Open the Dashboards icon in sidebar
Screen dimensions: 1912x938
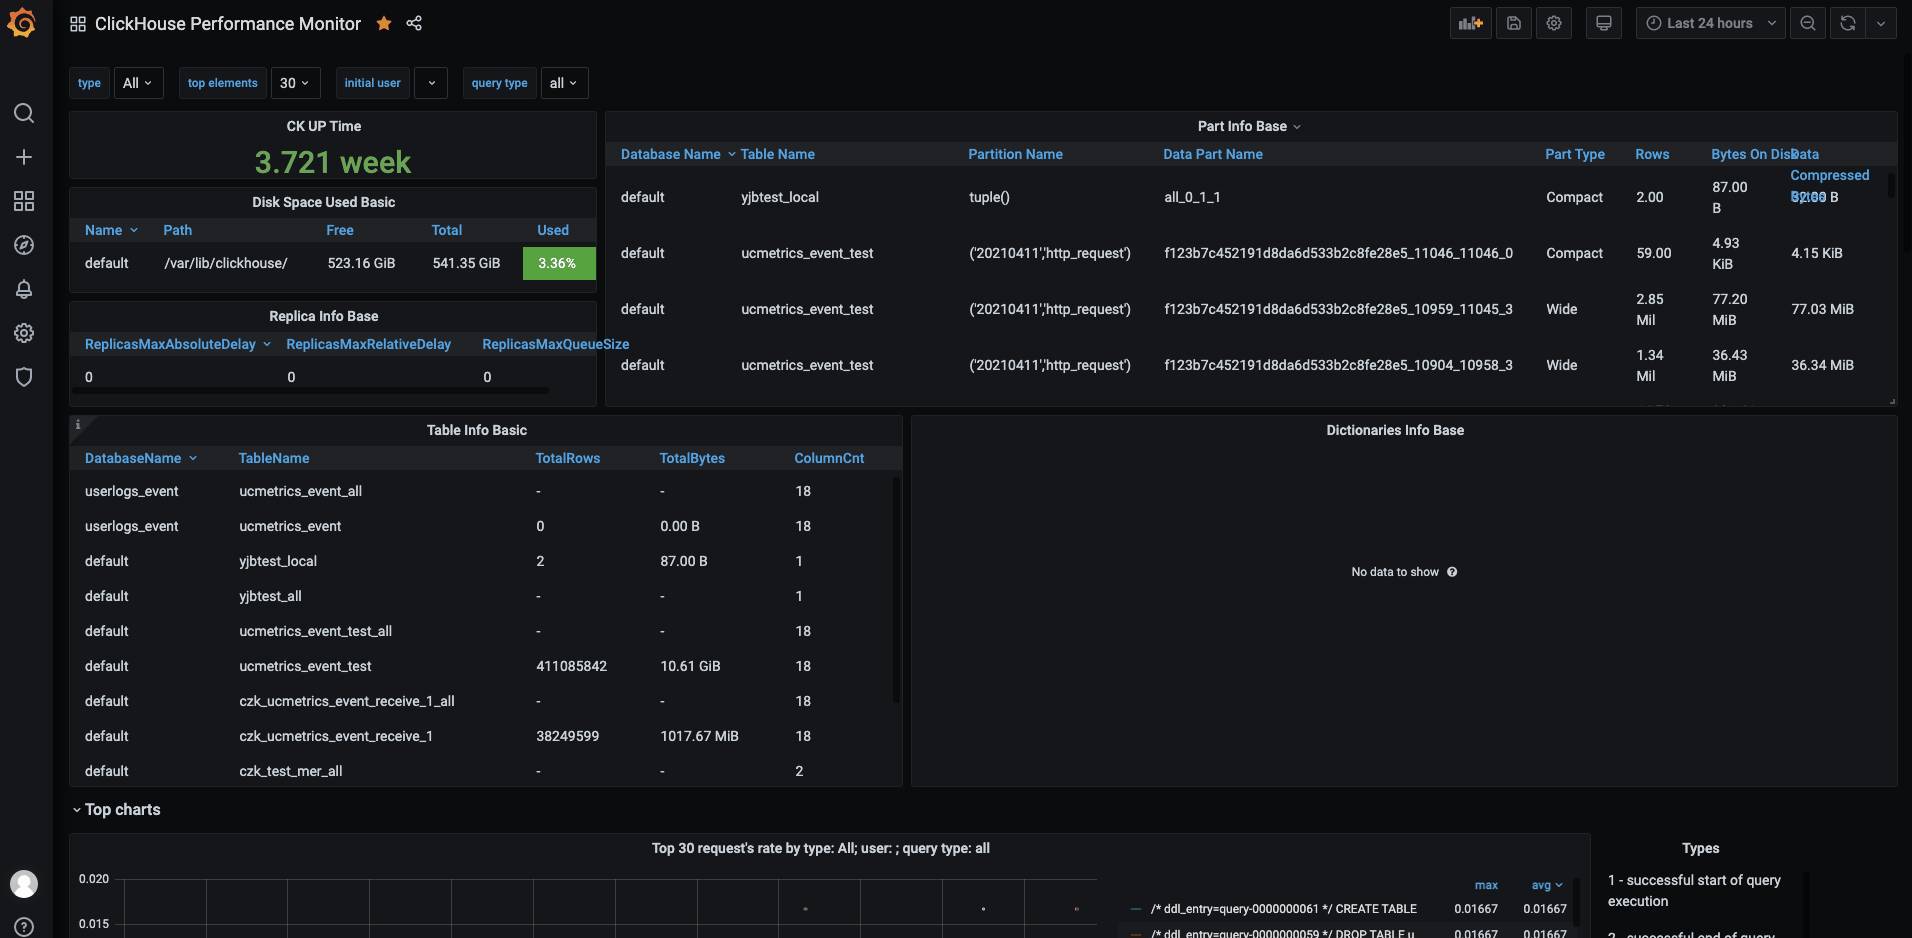24,201
